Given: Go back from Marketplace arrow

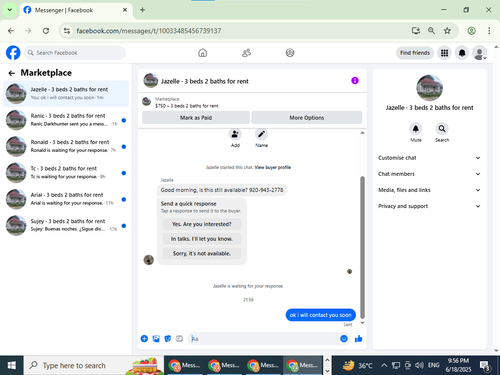Looking at the screenshot, I should click(x=12, y=73).
